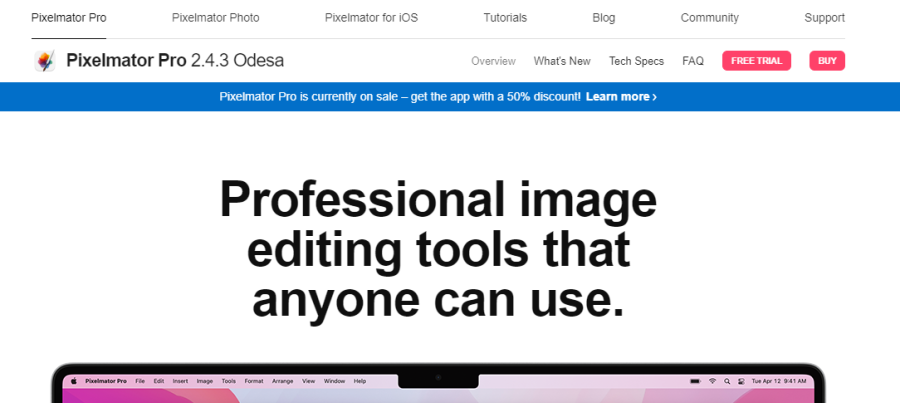
Task: Open the Insert menu in the MacBook image
Action: coord(180,381)
